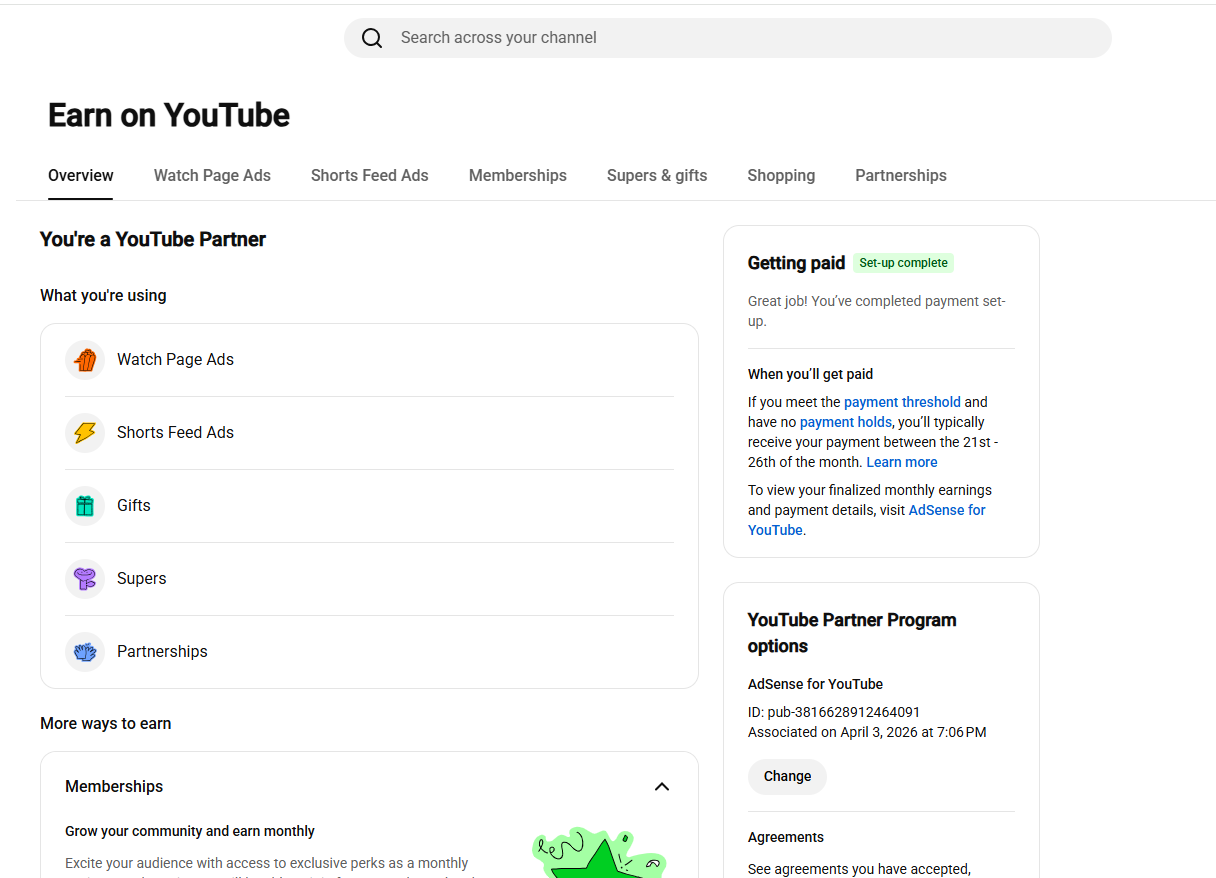
Task: Click the green star Memberships illustration
Action: coord(599,853)
